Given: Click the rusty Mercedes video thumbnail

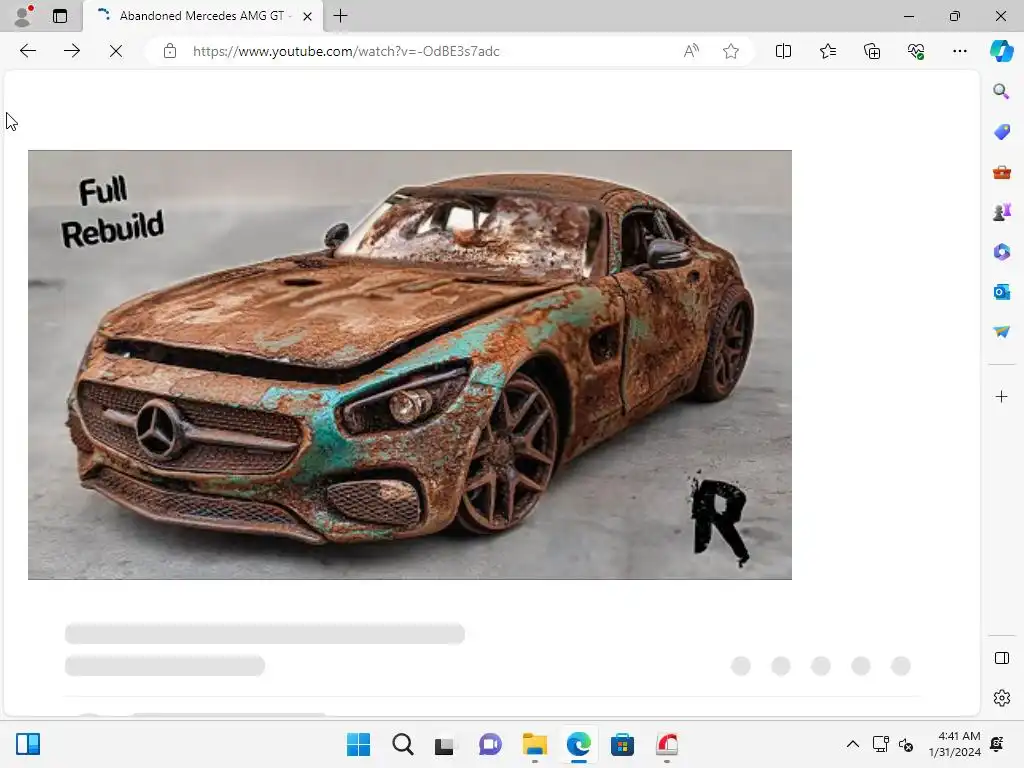Looking at the screenshot, I should click(x=409, y=364).
